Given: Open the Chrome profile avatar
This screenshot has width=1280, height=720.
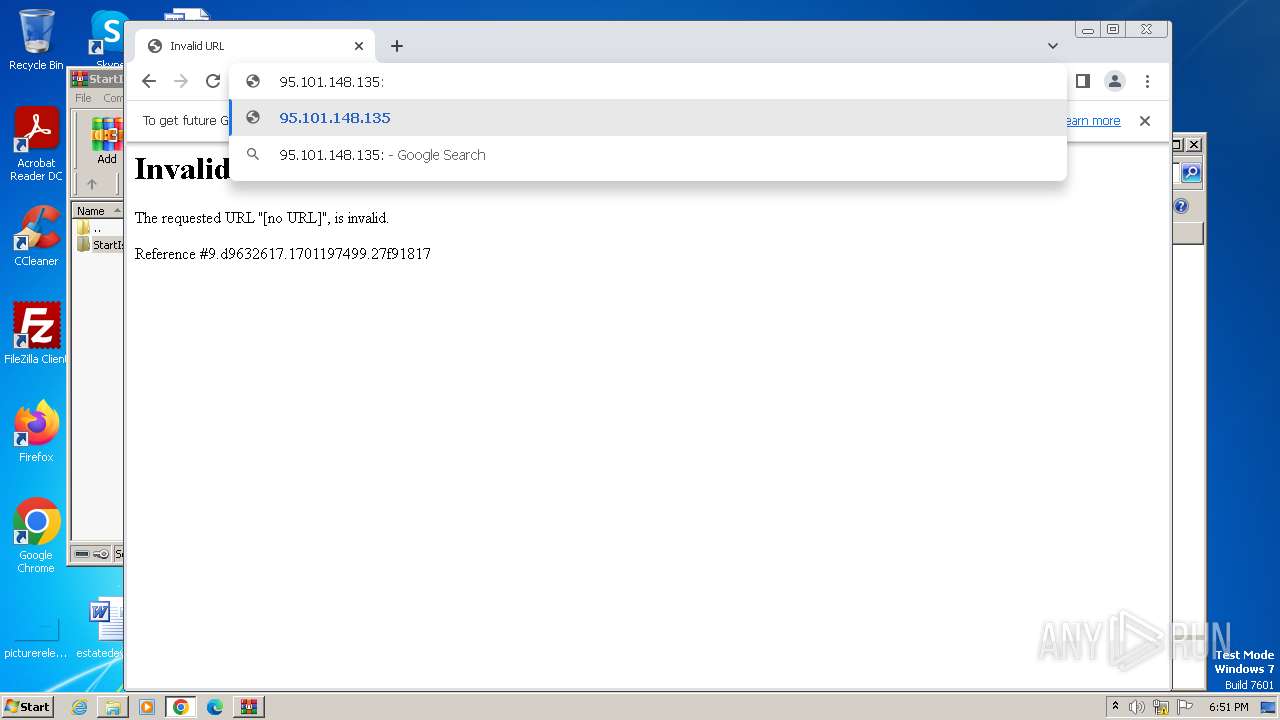Looking at the screenshot, I should (1115, 82).
